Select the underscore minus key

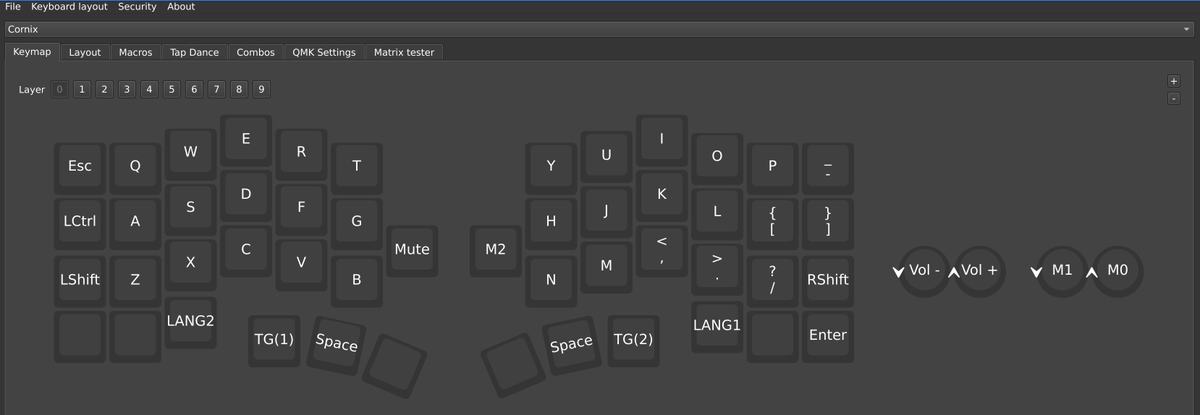[828, 166]
